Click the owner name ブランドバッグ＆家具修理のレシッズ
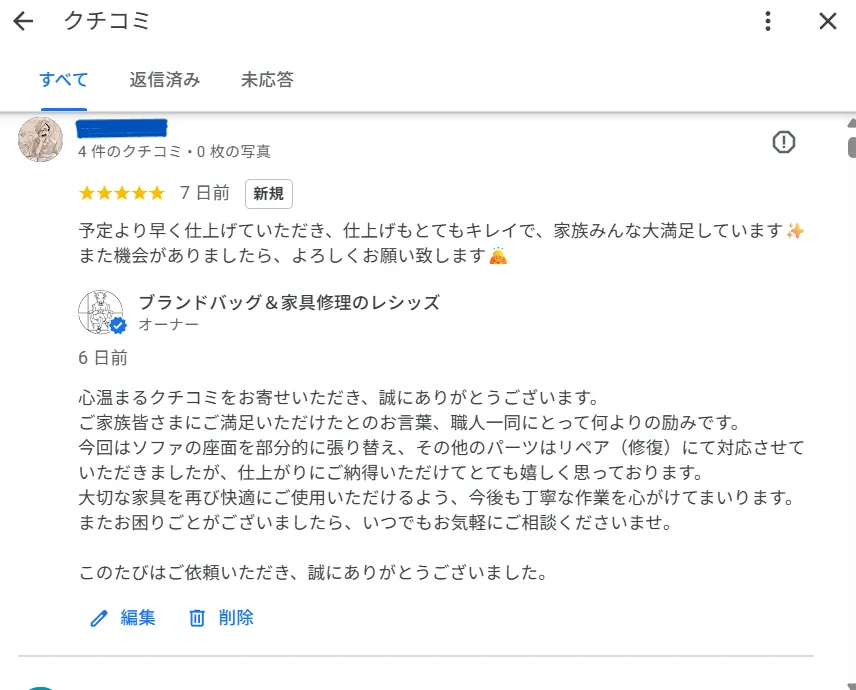 click(x=288, y=303)
